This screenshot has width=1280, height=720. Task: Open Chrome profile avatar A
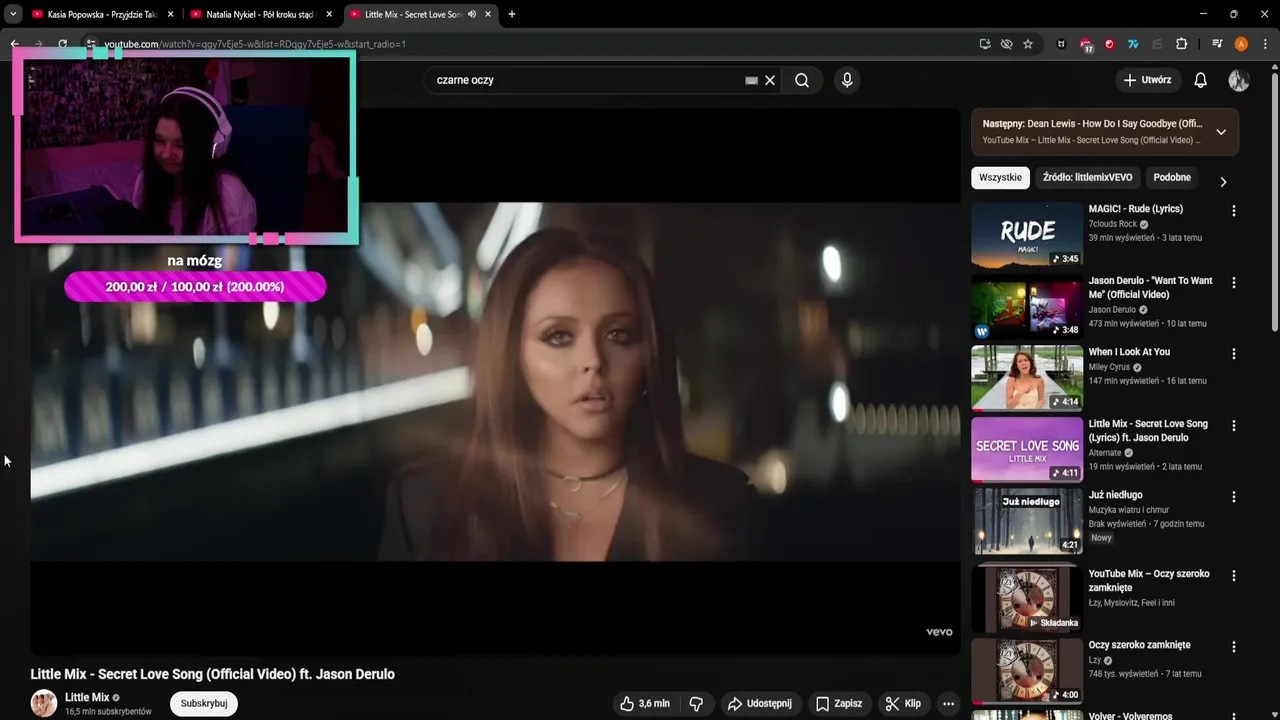pos(1241,44)
